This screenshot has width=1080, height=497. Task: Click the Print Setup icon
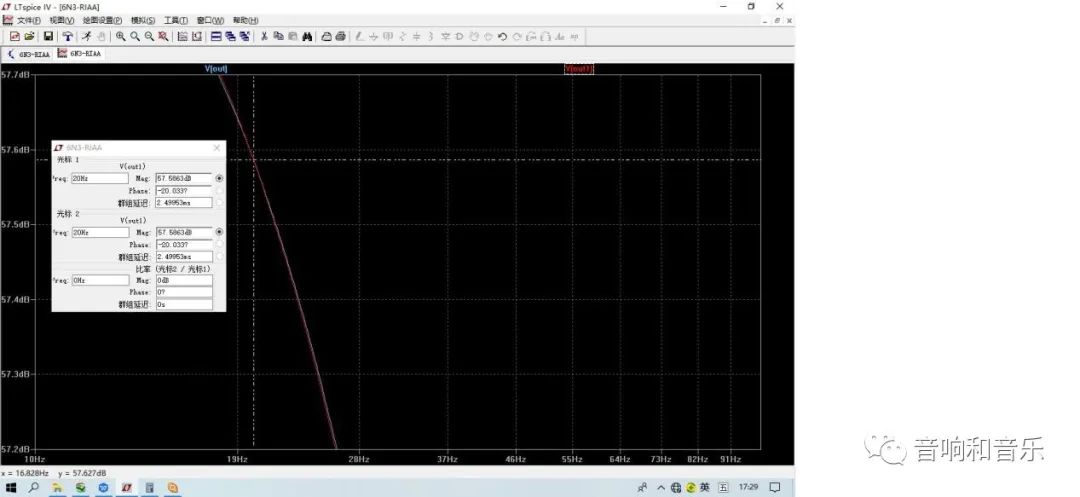tap(326, 36)
